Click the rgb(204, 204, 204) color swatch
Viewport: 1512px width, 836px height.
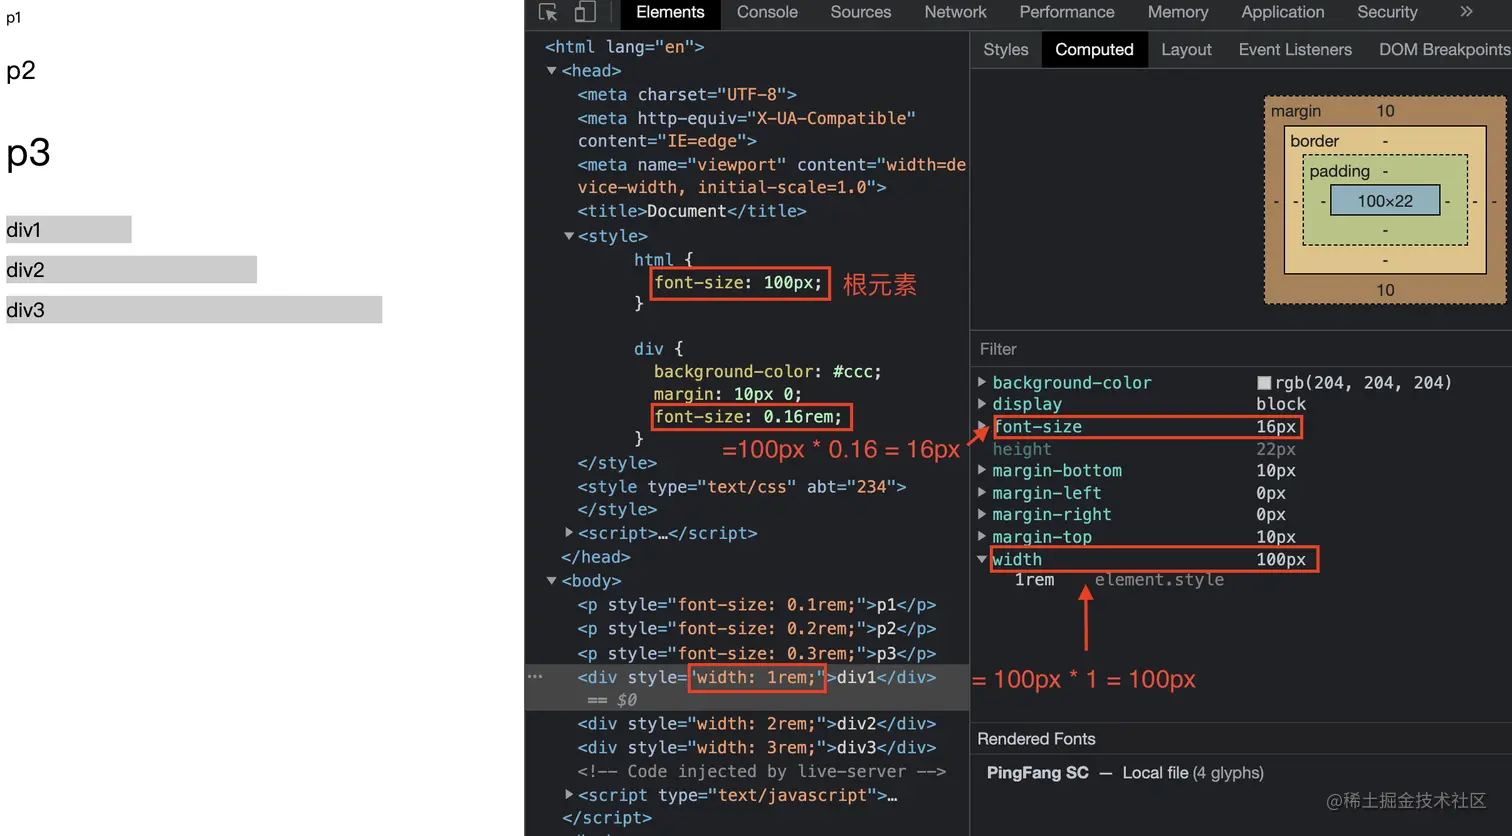pos(1264,383)
